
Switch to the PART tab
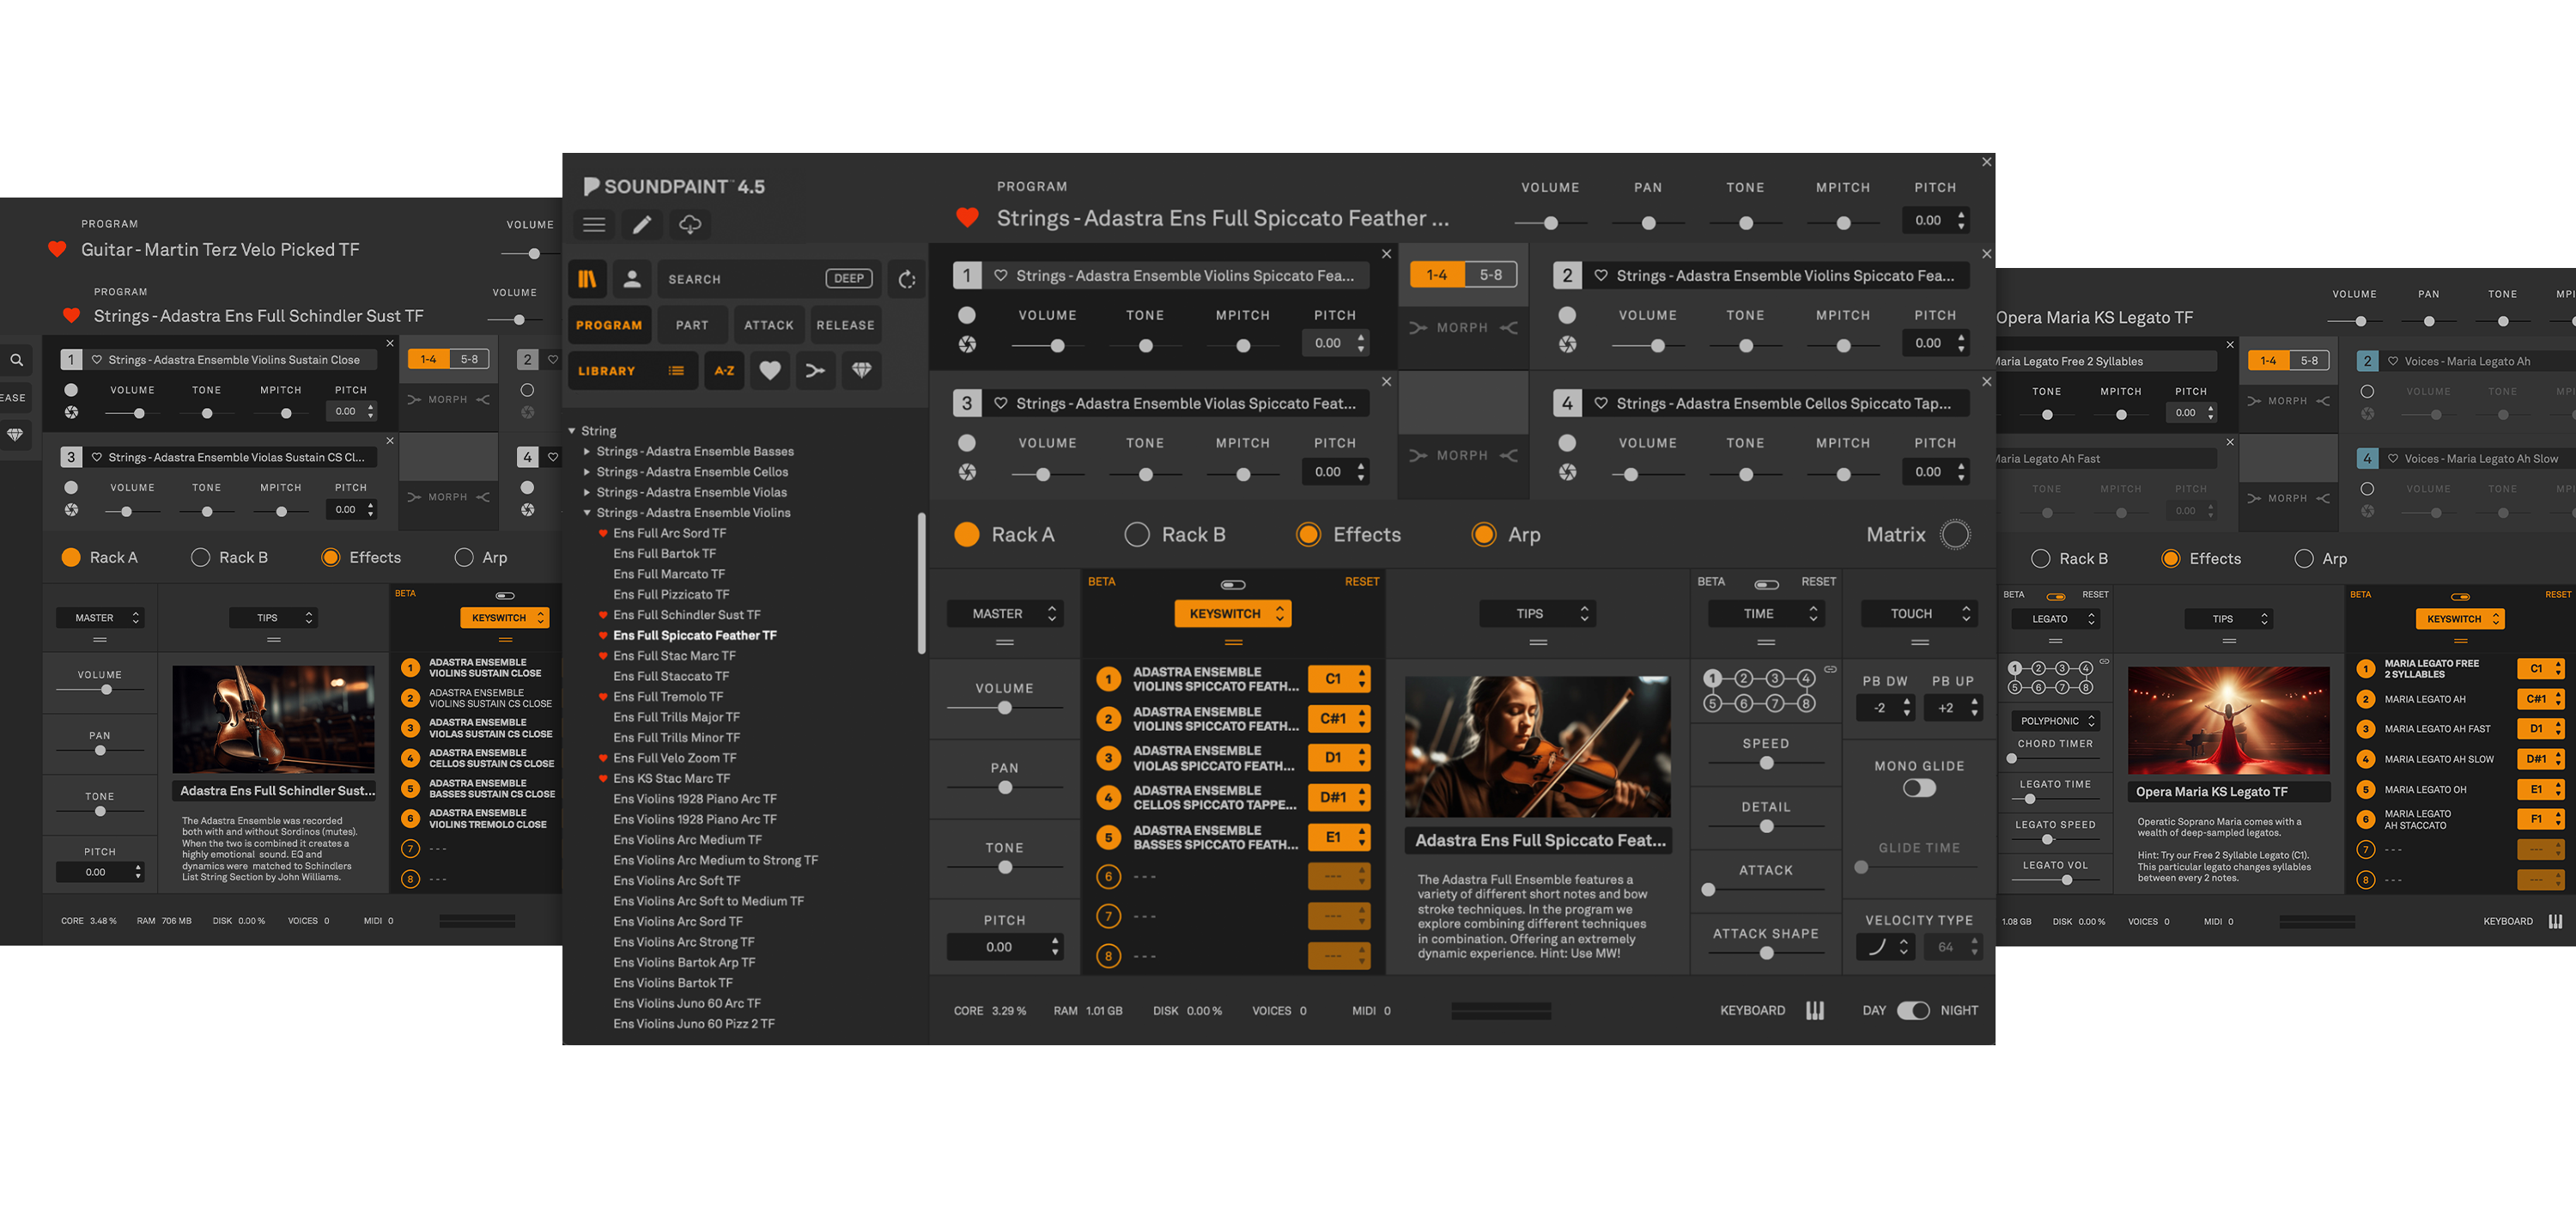pyautogui.click(x=692, y=325)
